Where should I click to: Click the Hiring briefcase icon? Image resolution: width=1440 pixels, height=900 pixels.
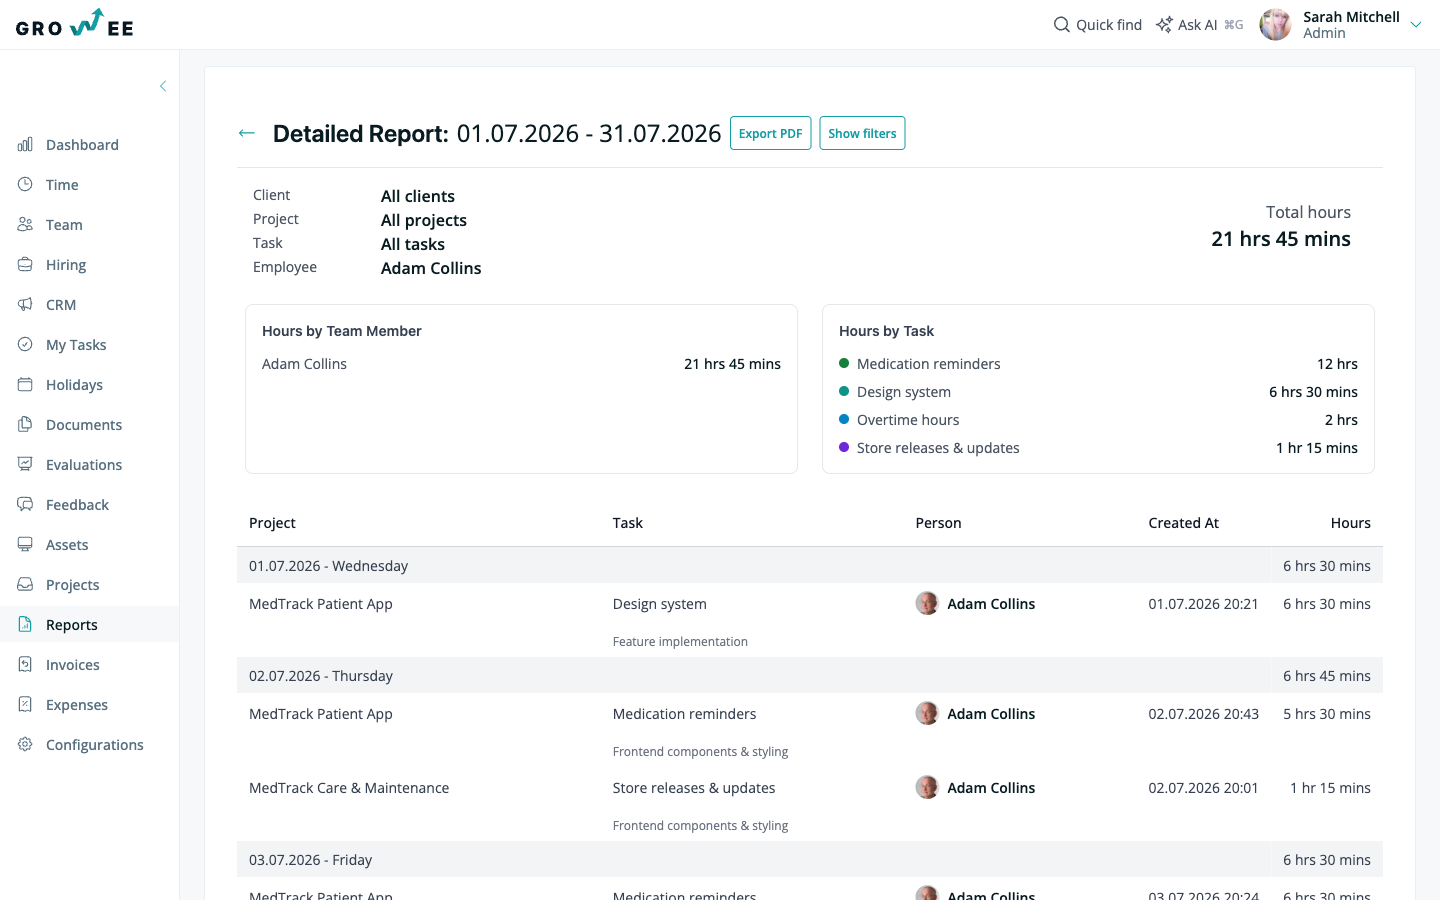pos(25,265)
